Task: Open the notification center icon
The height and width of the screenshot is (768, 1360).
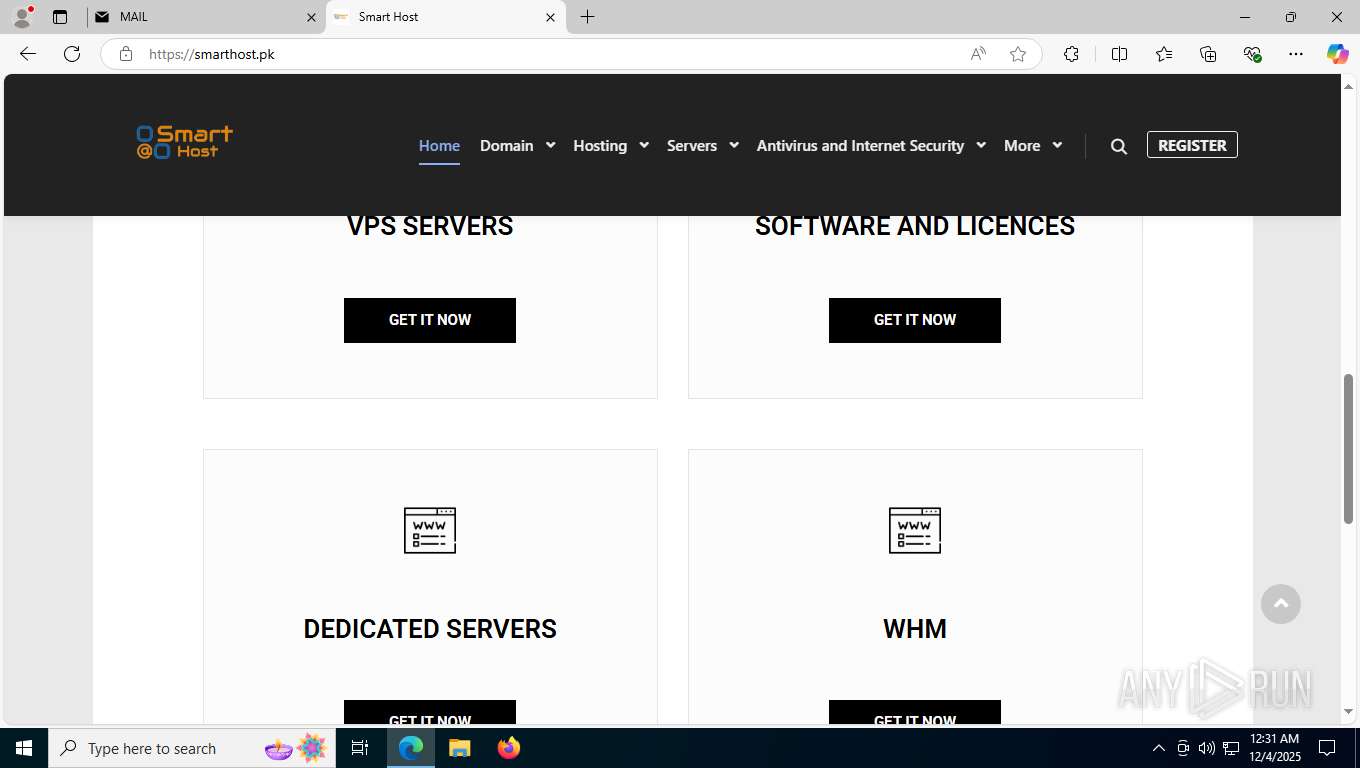Action: click(x=1327, y=748)
